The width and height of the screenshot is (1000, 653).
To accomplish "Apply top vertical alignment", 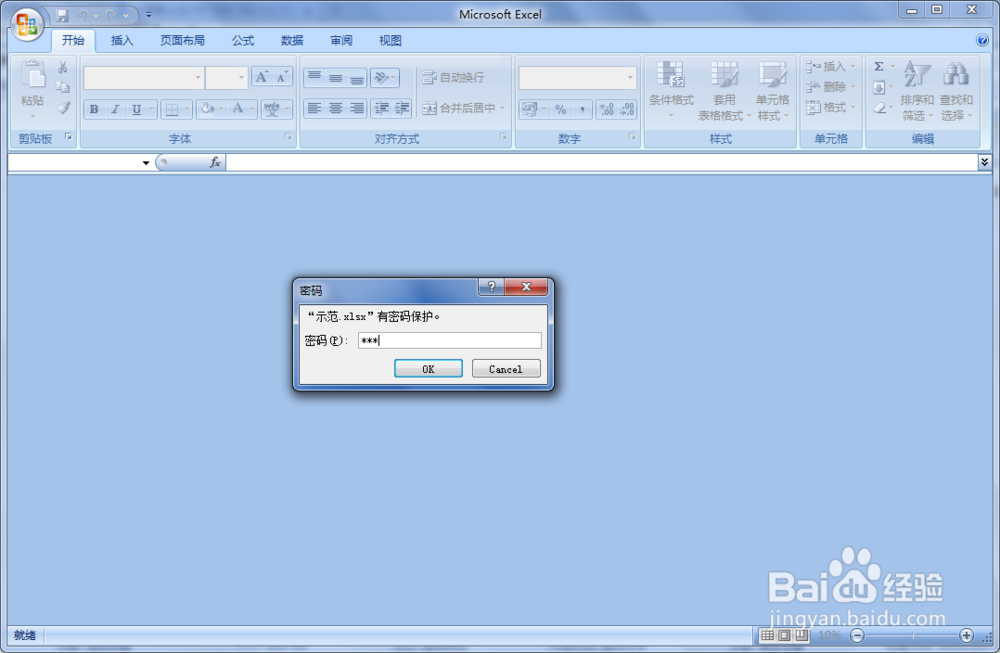I will (x=314, y=78).
